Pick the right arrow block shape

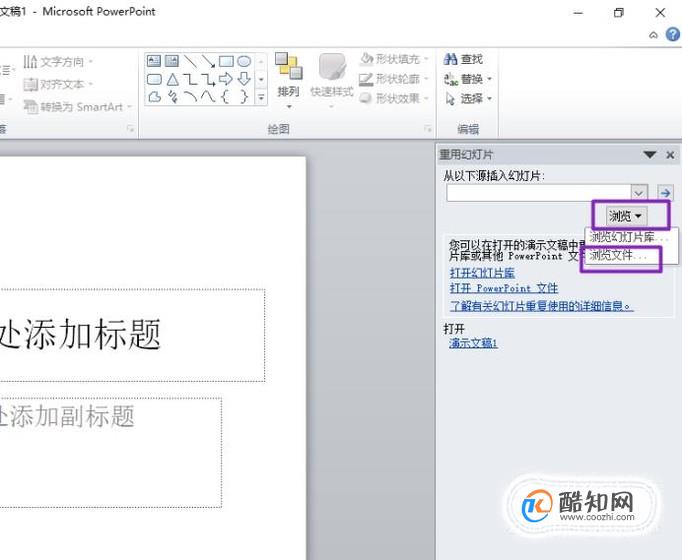(x=226, y=79)
